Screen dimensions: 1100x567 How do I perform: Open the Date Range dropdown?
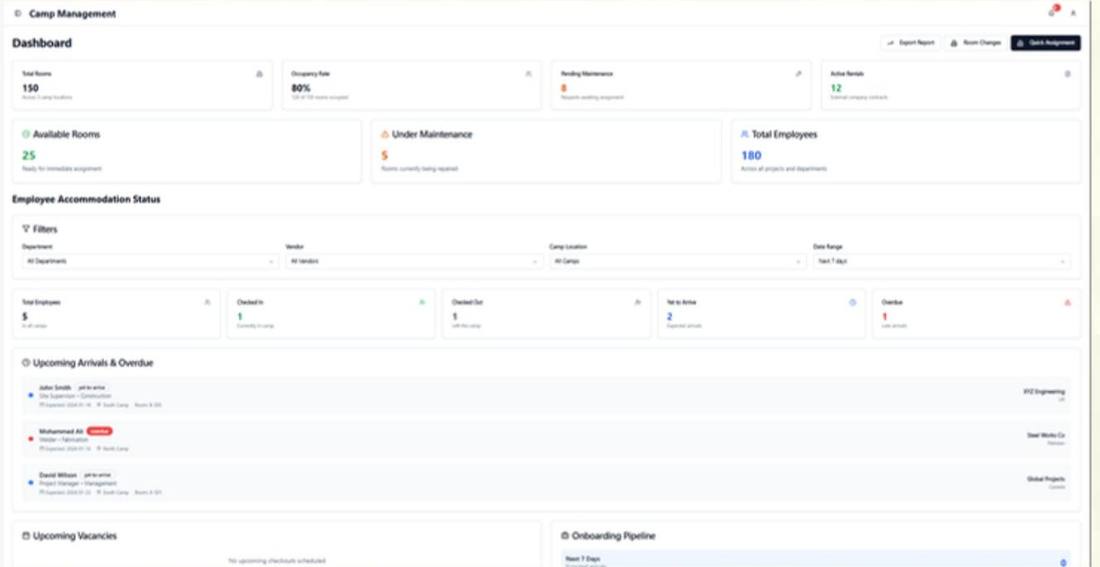coord(941,261)
